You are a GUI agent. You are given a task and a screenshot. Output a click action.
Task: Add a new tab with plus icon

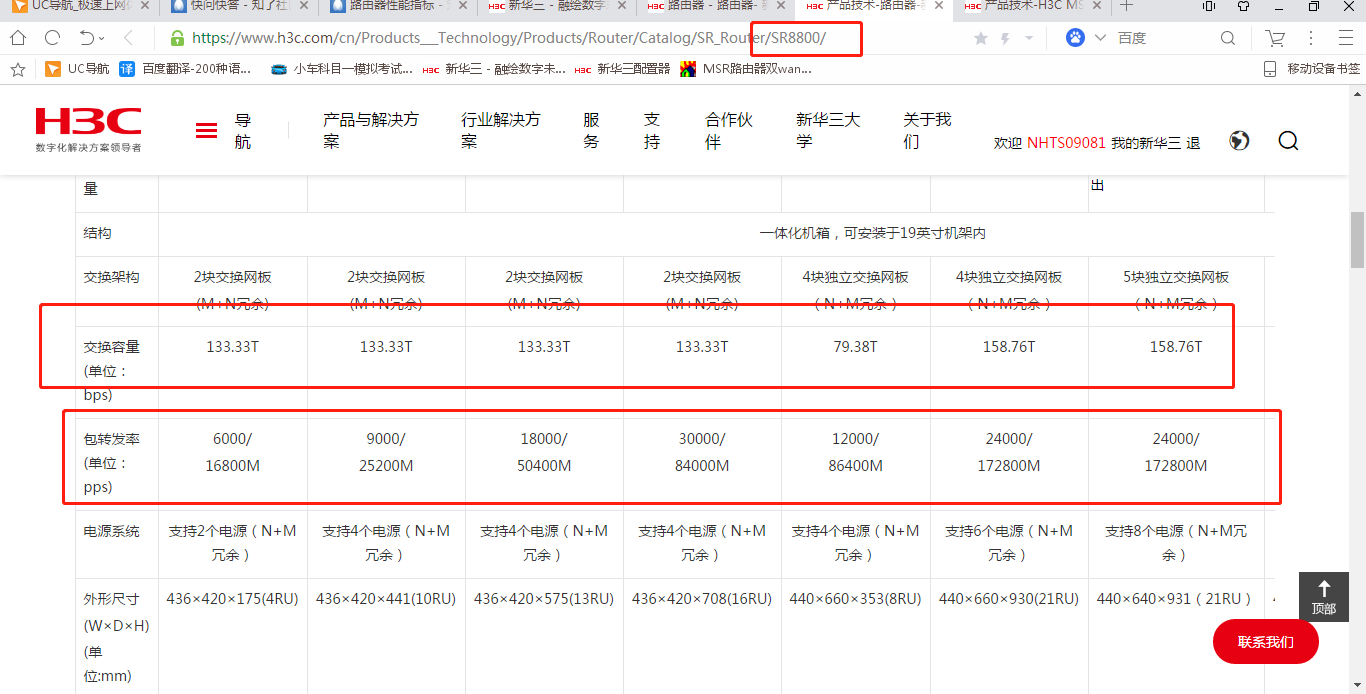click(x=1126, y=6)
